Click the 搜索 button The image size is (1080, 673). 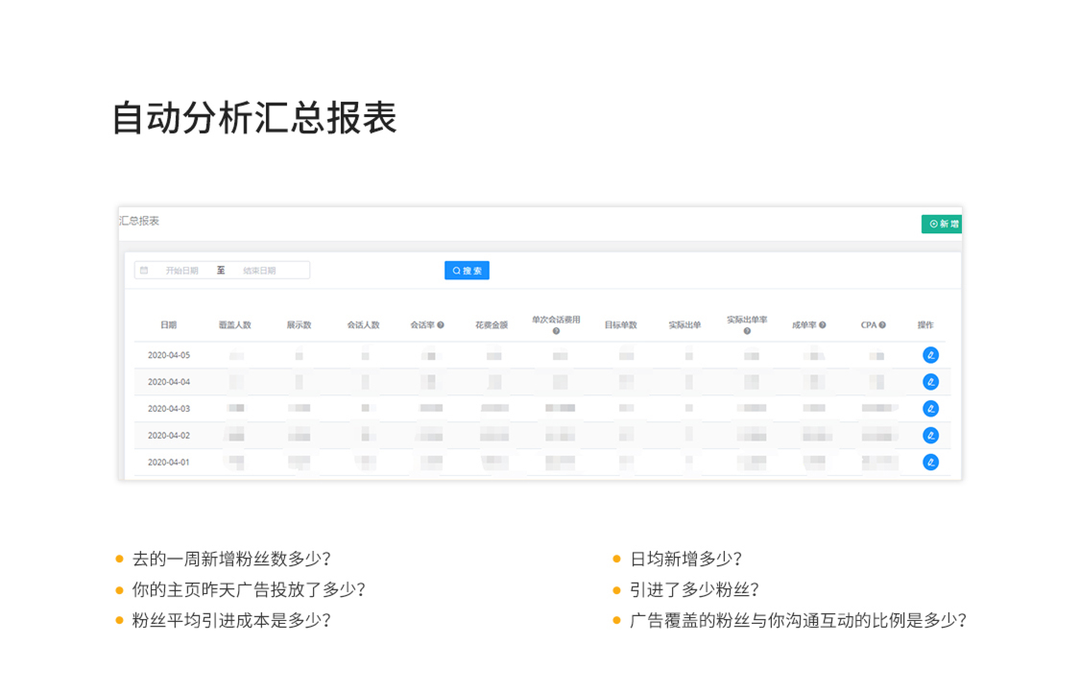[x=467, y=270]
